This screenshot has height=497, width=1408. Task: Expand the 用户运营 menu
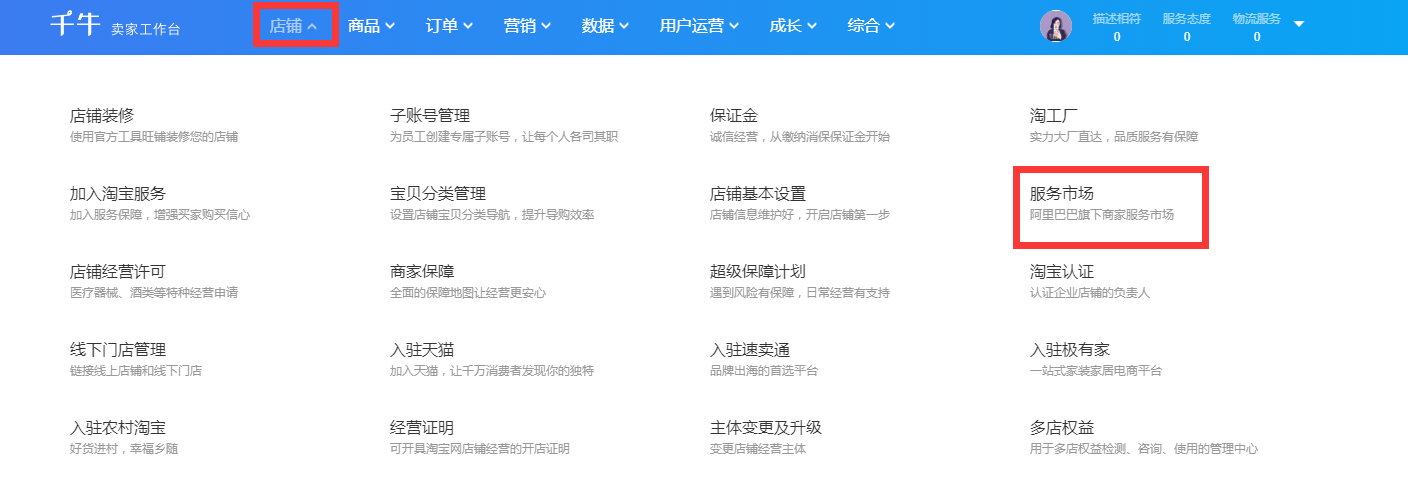coord(699,26)
